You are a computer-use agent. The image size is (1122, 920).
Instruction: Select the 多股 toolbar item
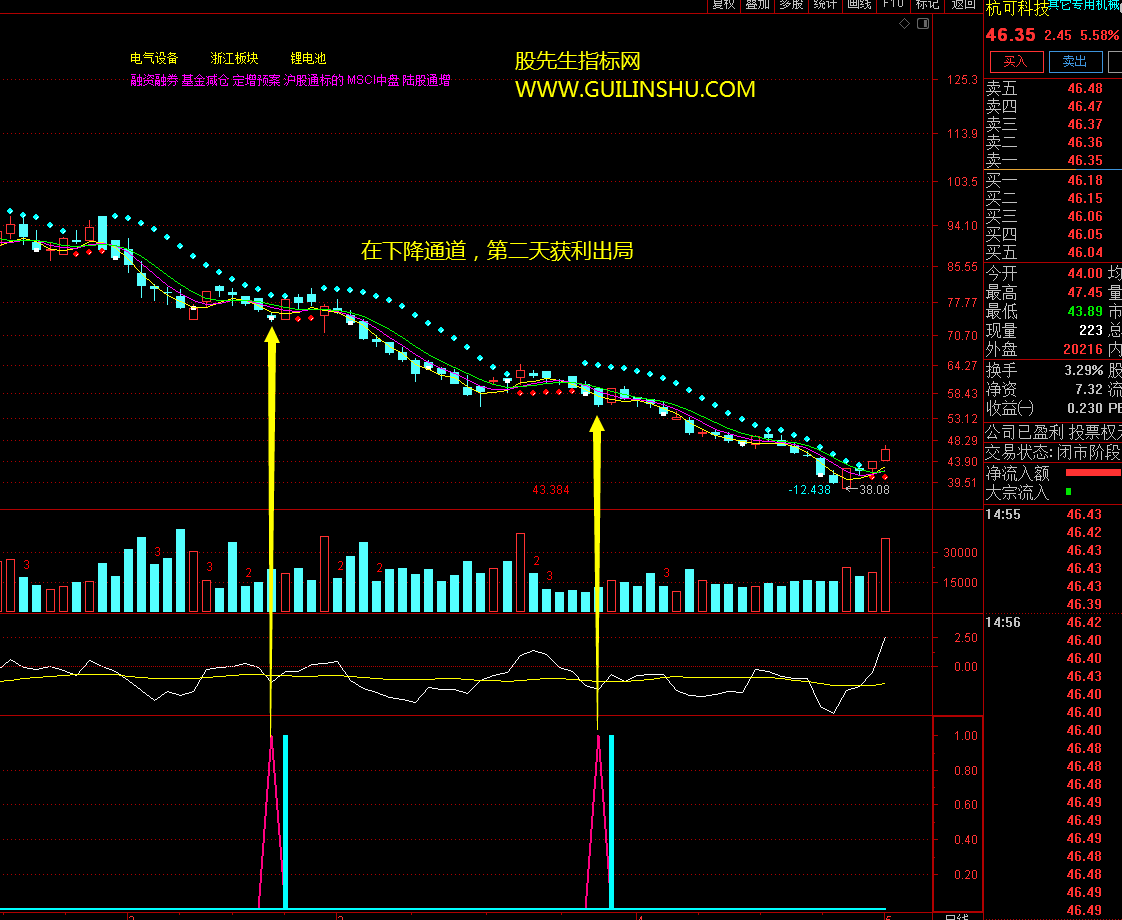tap(791, 5)
